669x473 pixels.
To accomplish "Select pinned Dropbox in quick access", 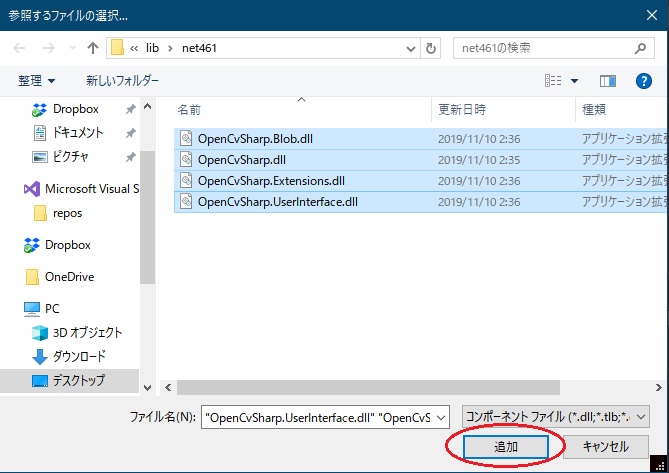I will pyautogui.click(x=76, y=109).
